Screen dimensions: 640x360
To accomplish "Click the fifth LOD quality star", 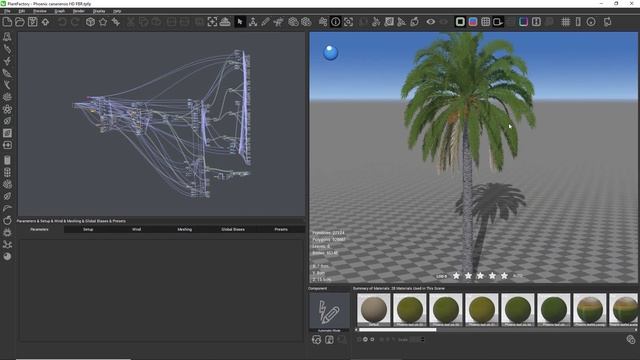I will [504, 276].
